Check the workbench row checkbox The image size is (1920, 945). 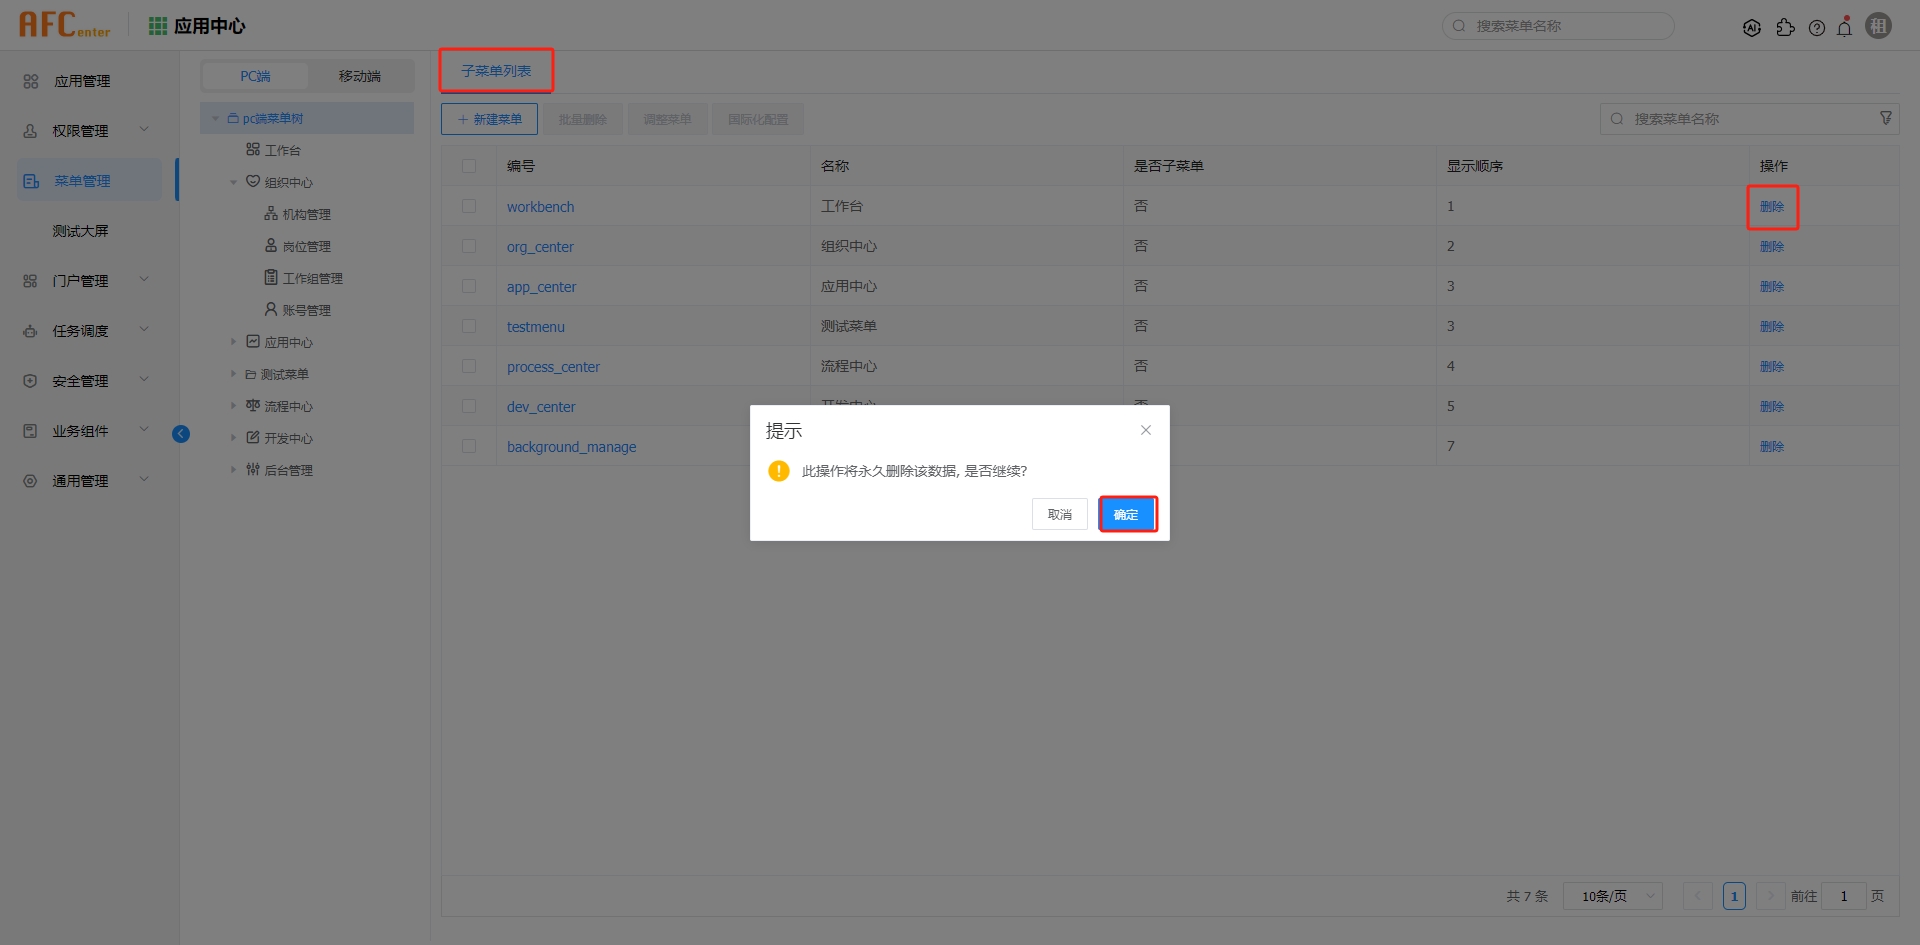[x=469, y=206]
